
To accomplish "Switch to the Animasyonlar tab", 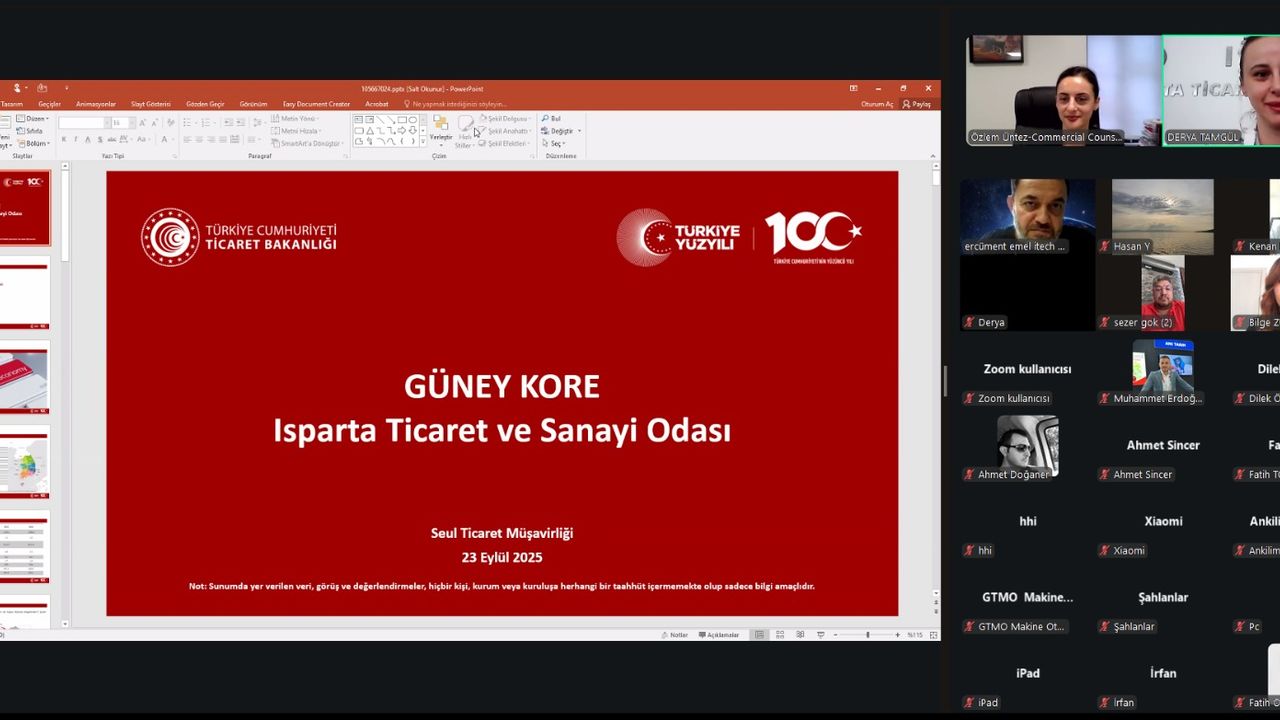I will (x=96, y=104).
